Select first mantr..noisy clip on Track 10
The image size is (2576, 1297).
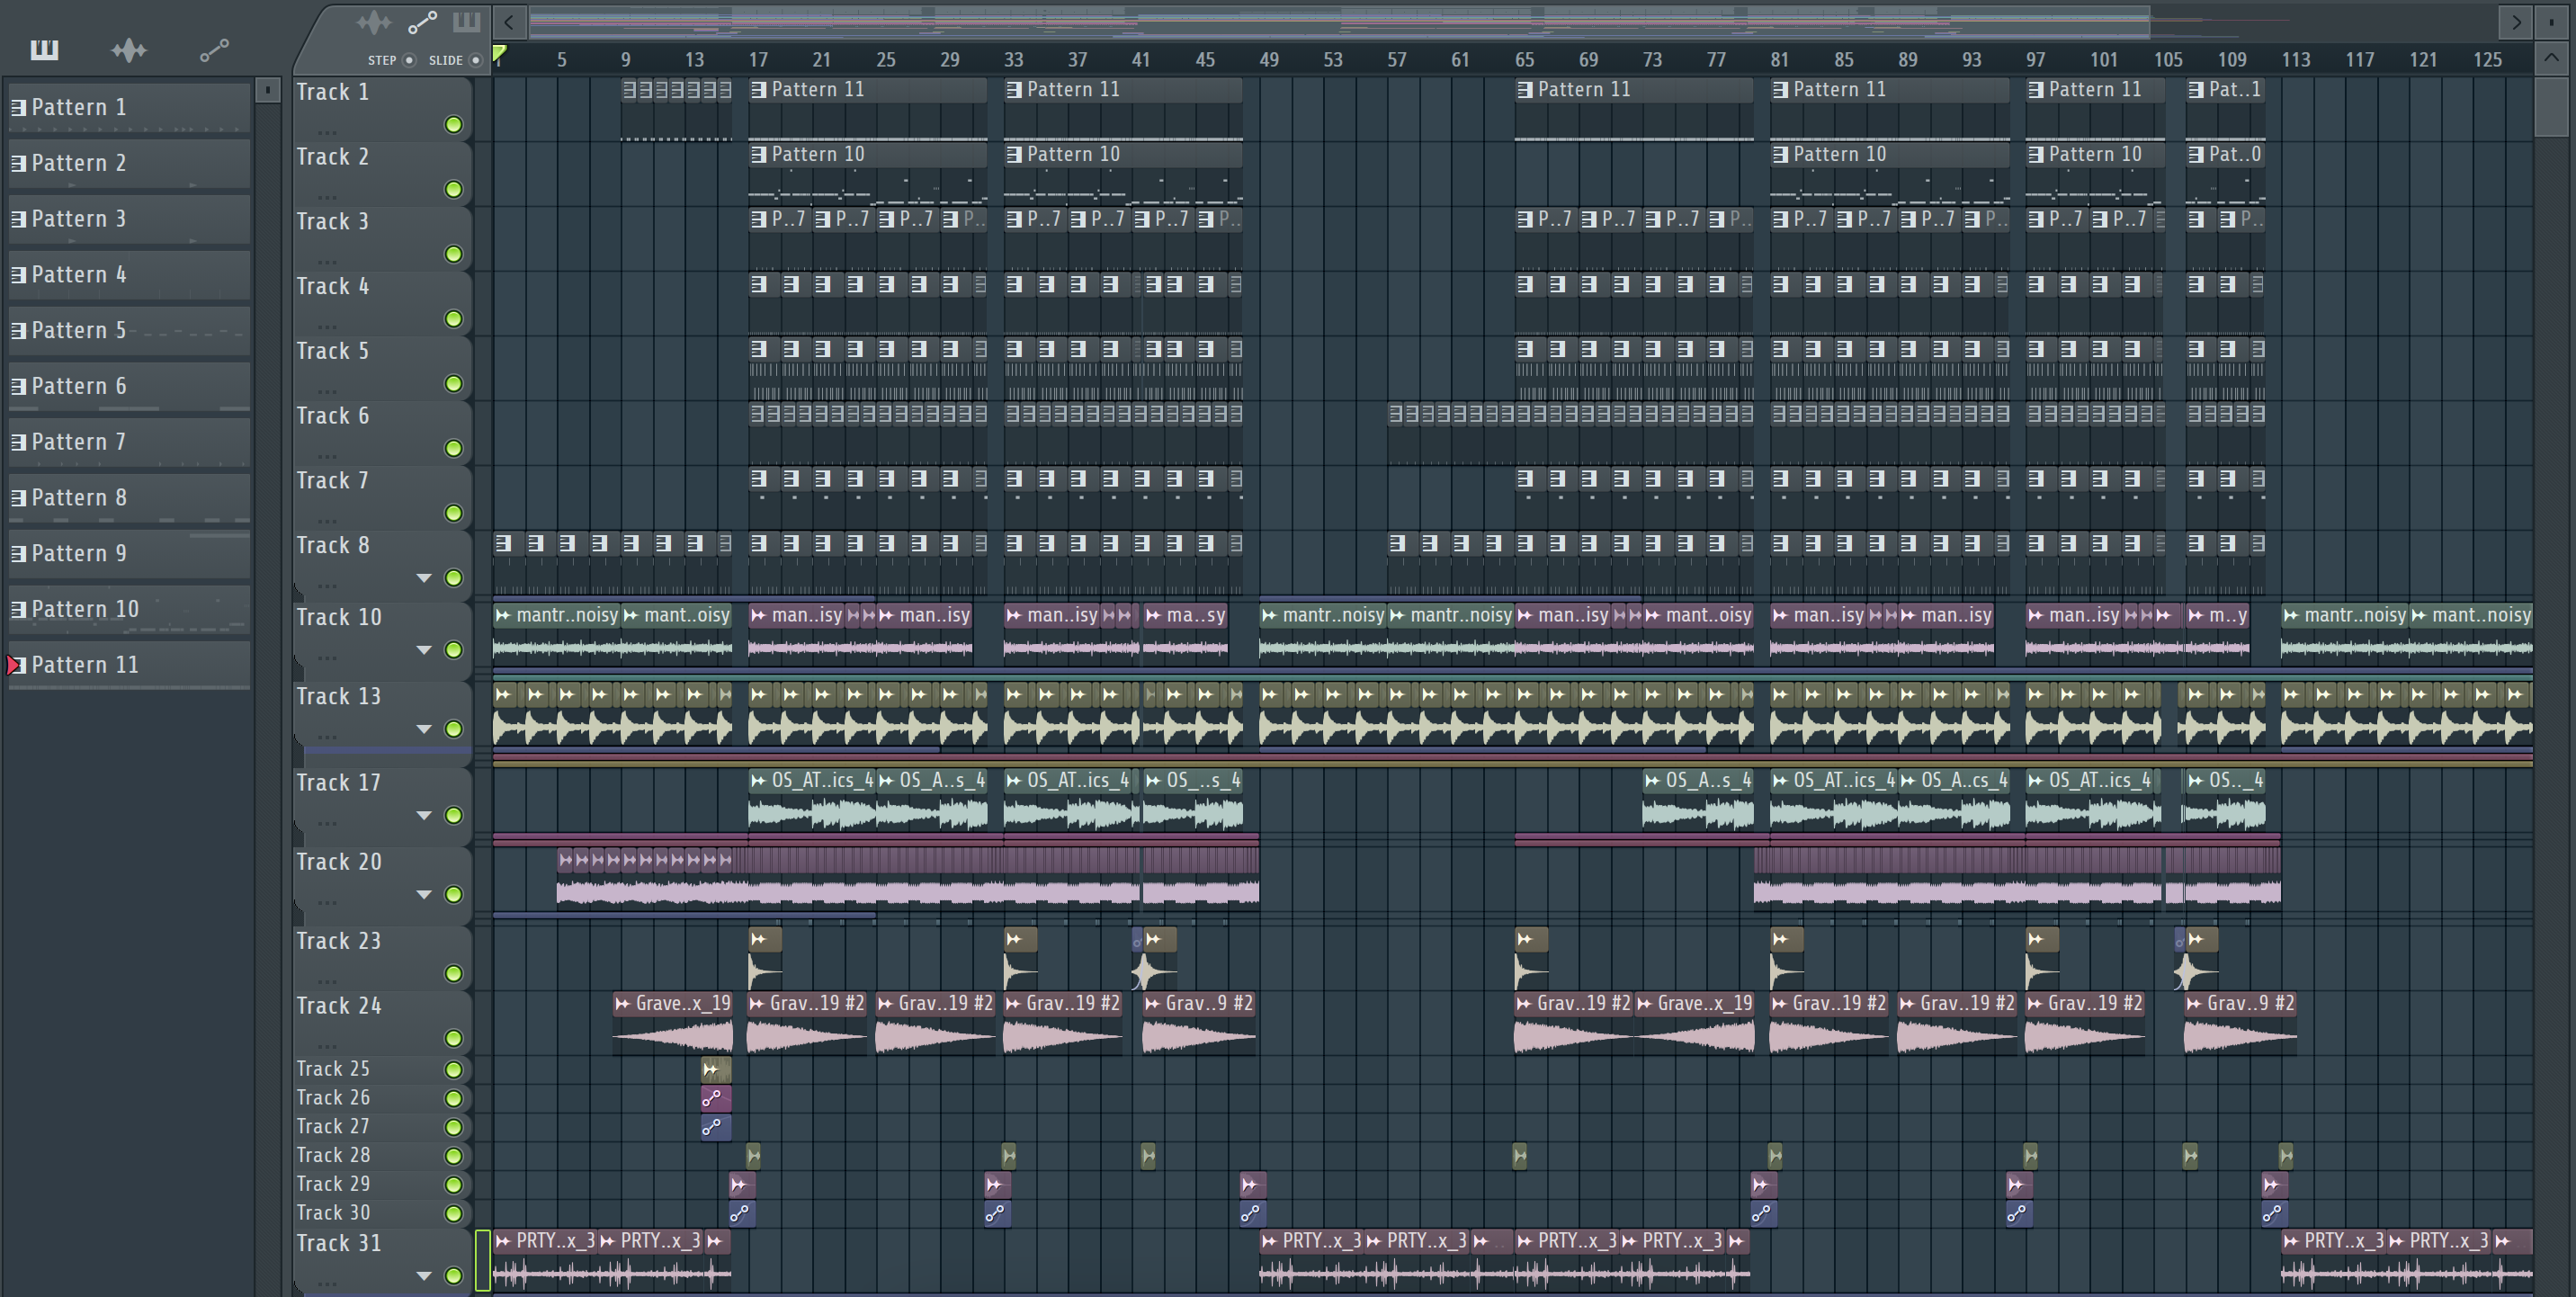tap(557, 634)
